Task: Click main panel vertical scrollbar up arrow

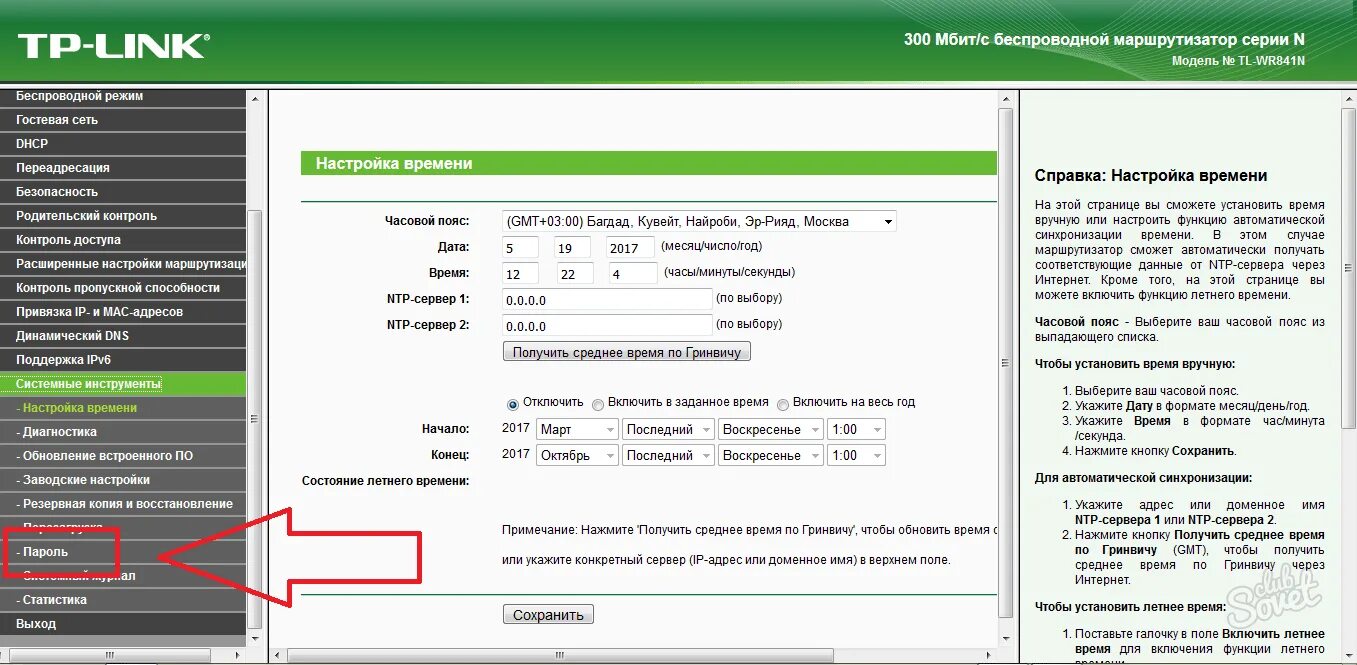Action: [1005, 100]
